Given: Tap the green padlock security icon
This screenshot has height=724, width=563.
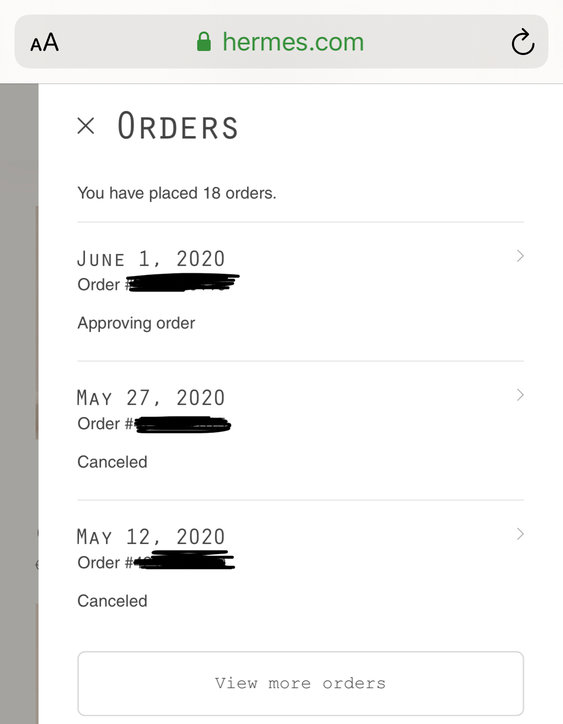Looking at the screenshot, I should pyautogui.click(x=204, y=42).
